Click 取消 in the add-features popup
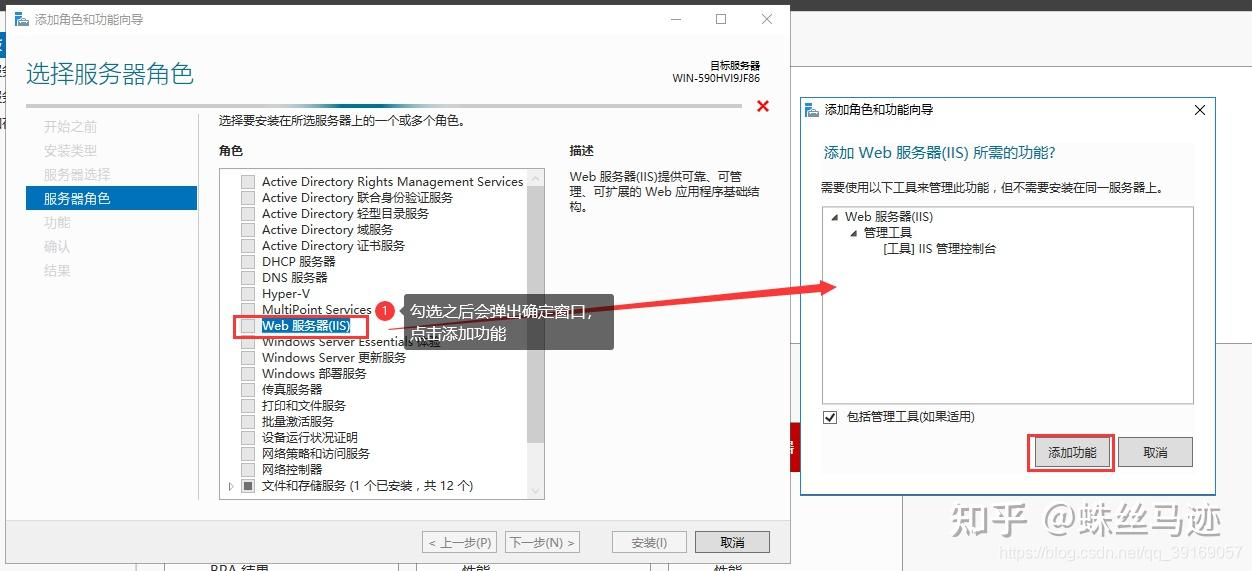Screen dimensions: 1252x571 (x=1155, y=453)
